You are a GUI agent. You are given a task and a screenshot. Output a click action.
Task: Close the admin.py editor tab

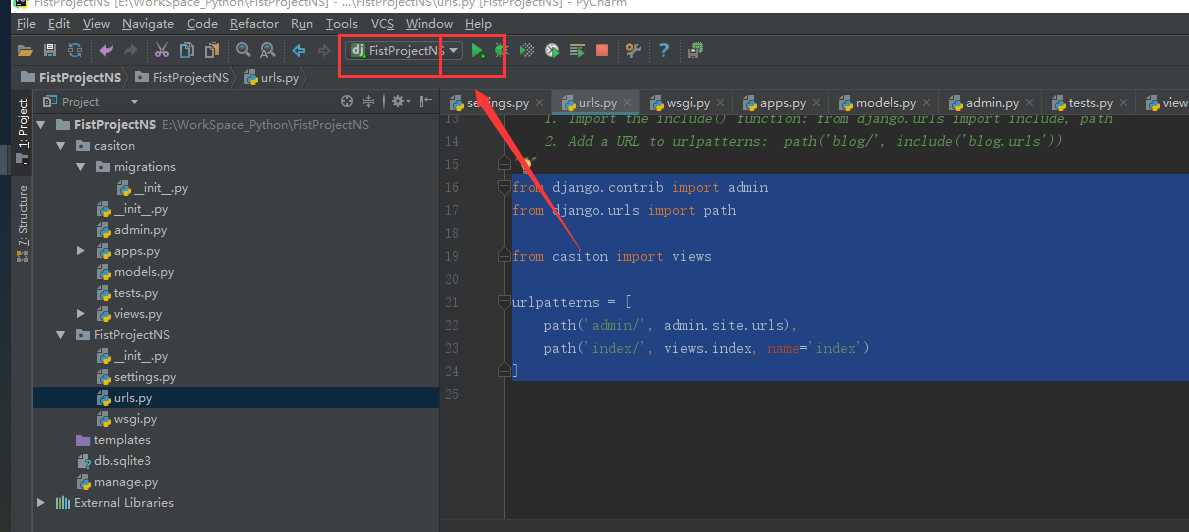coord(1029,103)
